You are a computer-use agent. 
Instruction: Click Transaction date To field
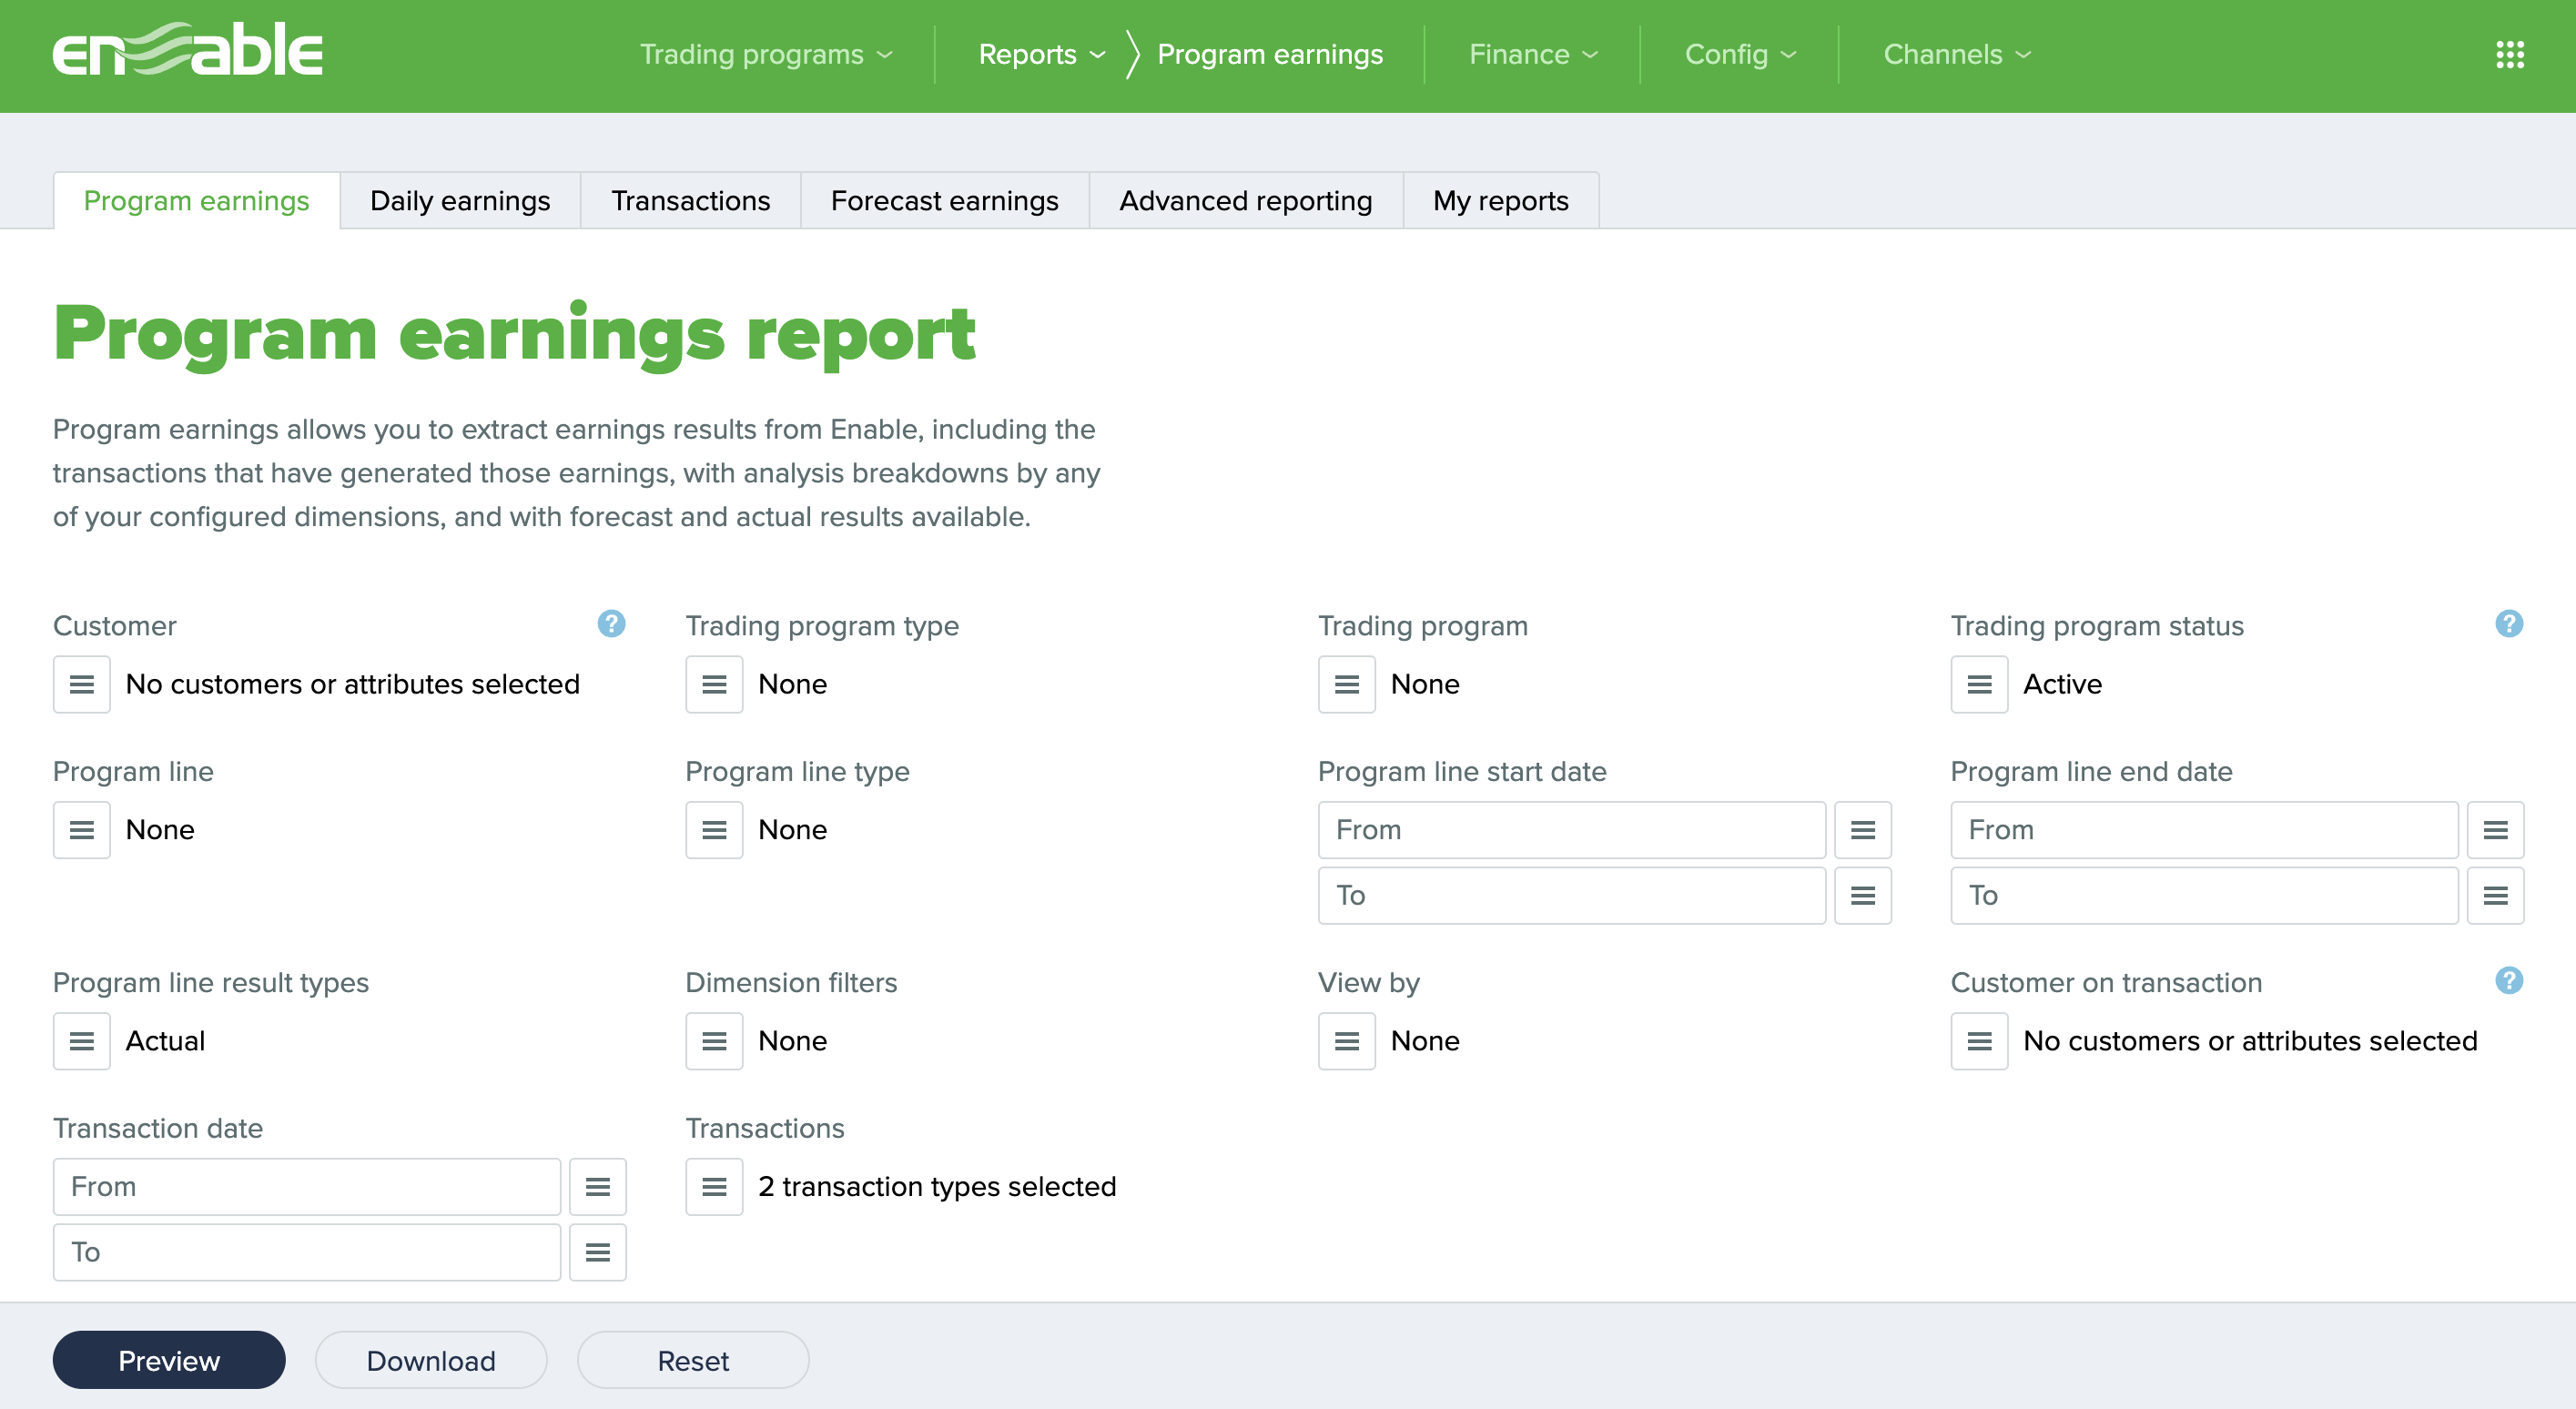click(x=307, y=1253)
